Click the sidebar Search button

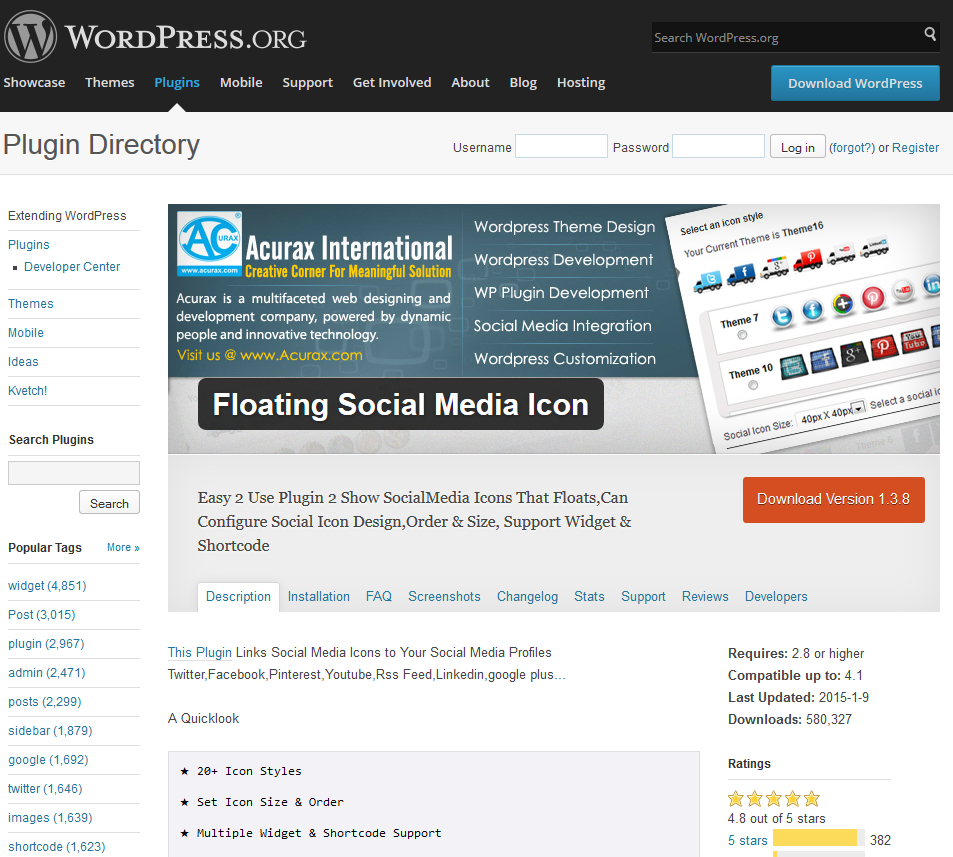click(x=109, y=503)
